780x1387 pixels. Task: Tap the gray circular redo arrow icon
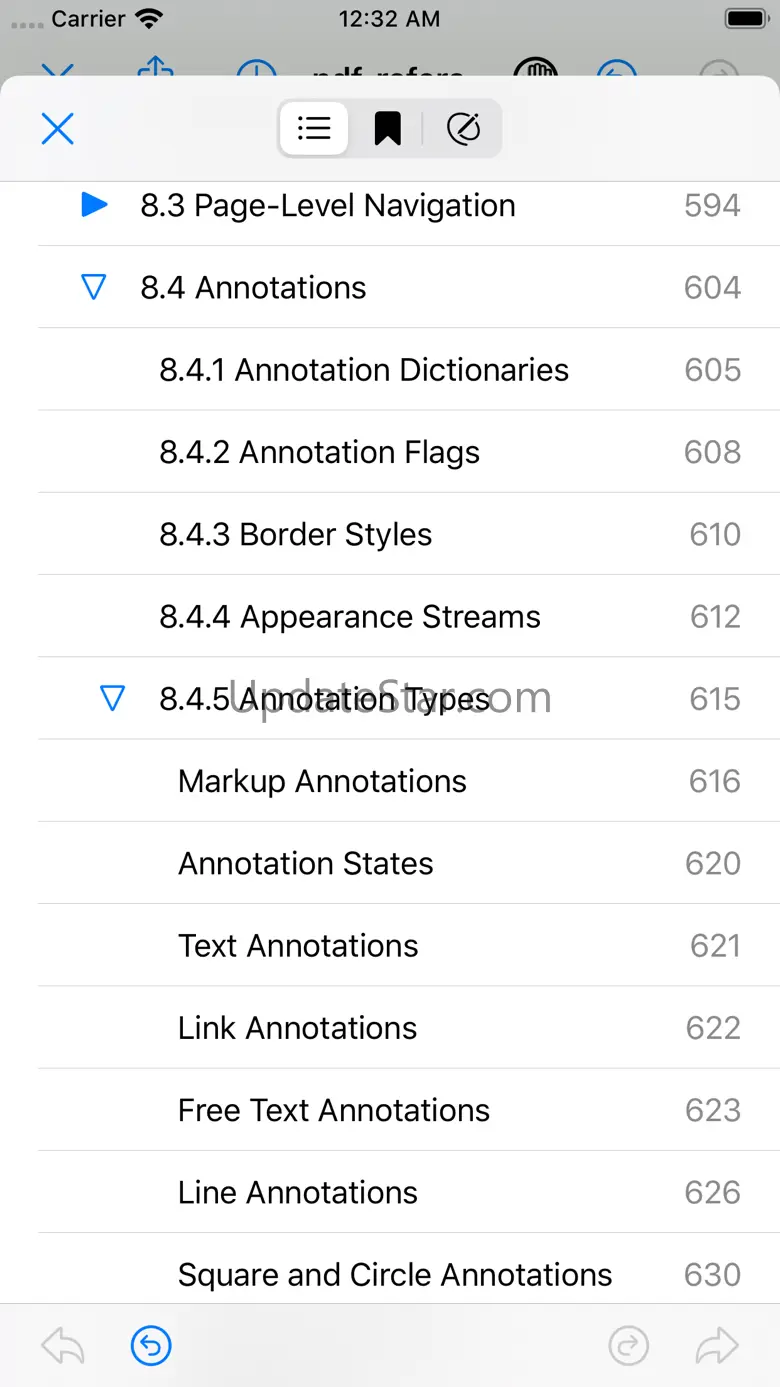coord(629,1346)
